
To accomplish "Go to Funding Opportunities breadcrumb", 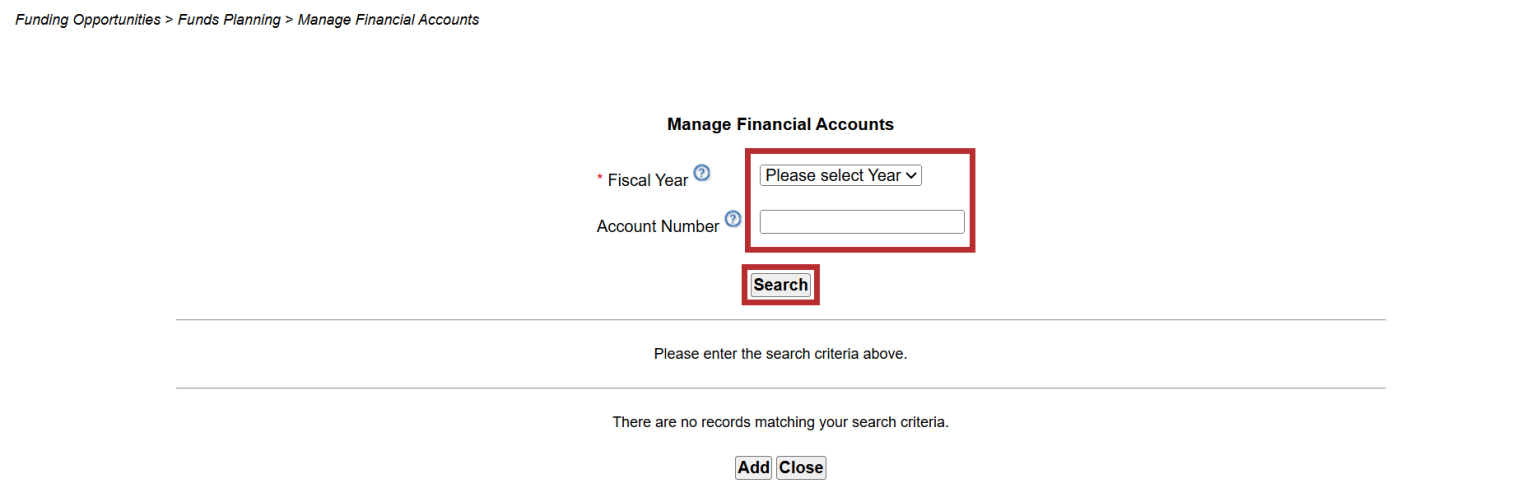I will click(88, 20).
